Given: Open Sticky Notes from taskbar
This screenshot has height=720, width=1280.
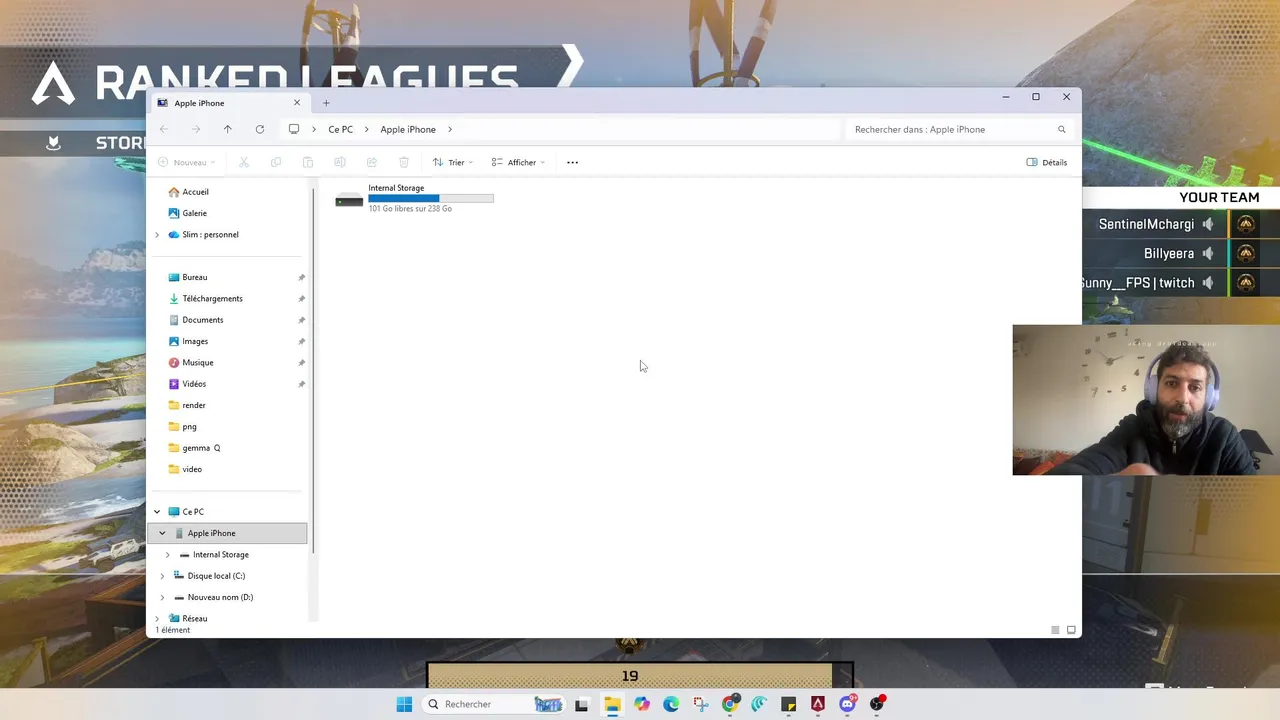Looking at the screenshot, I should [789, 704].
